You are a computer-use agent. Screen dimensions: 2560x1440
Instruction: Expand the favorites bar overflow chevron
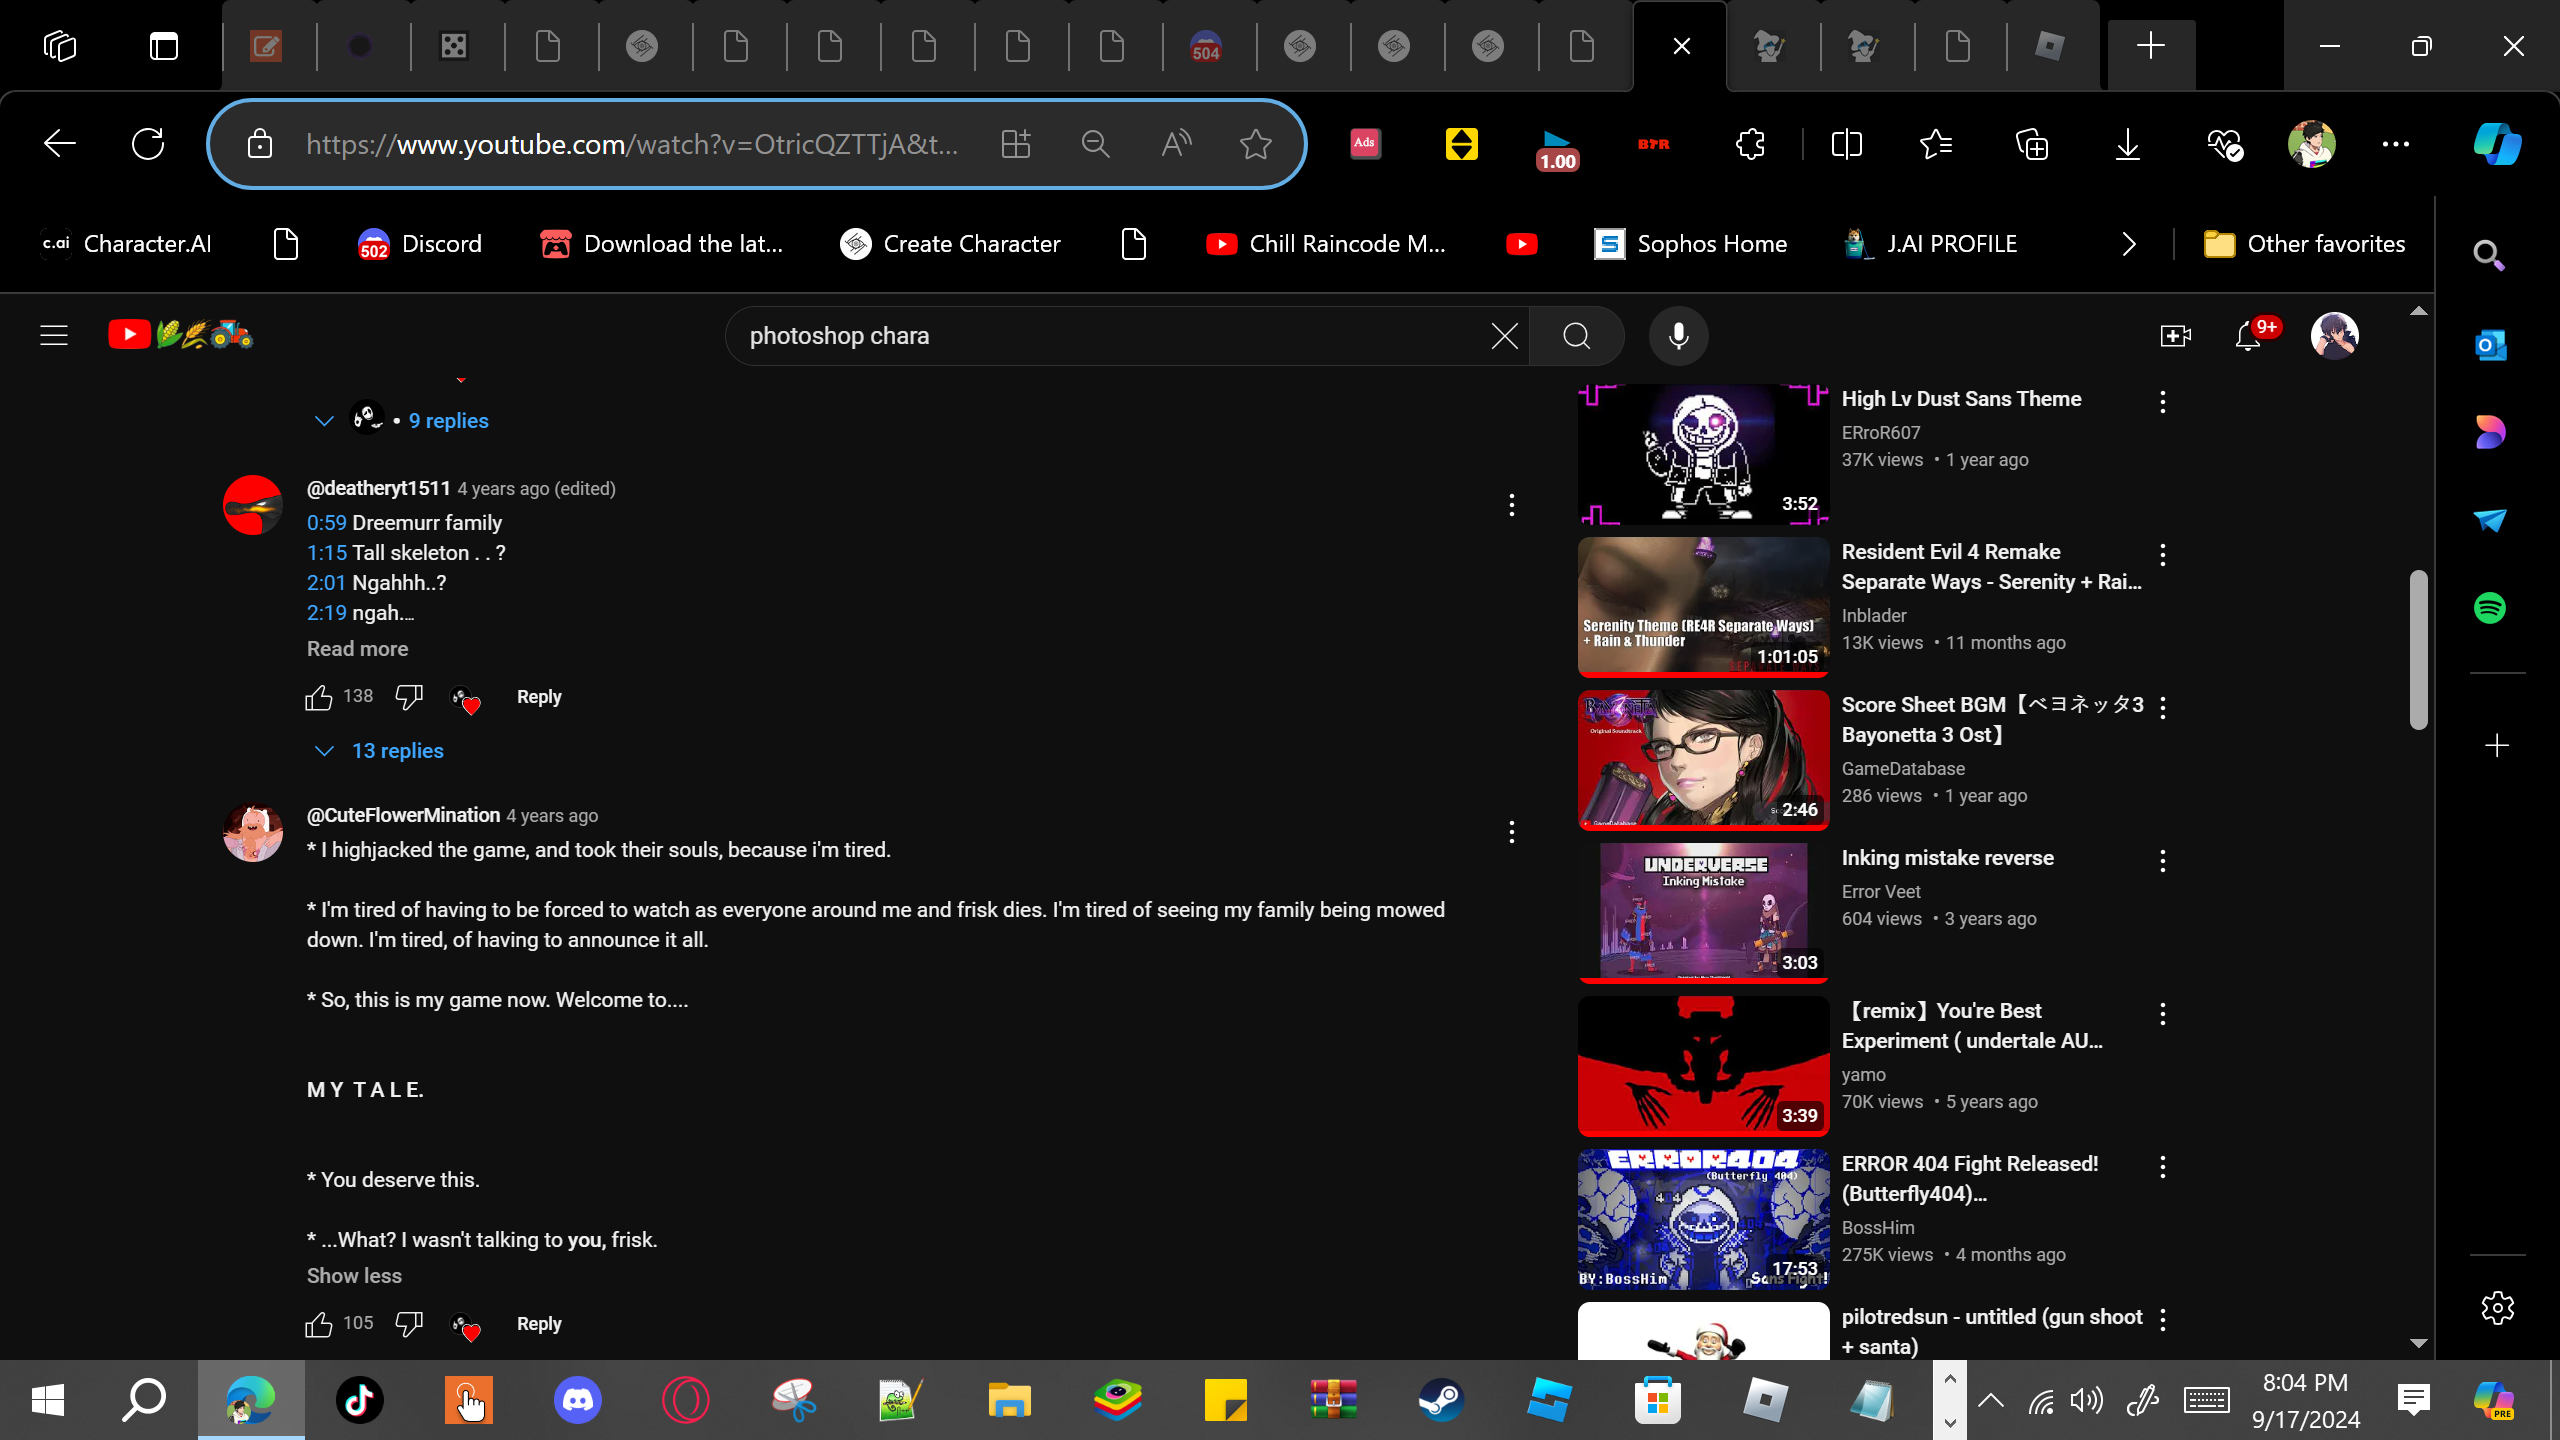[x=2128, y=244]
